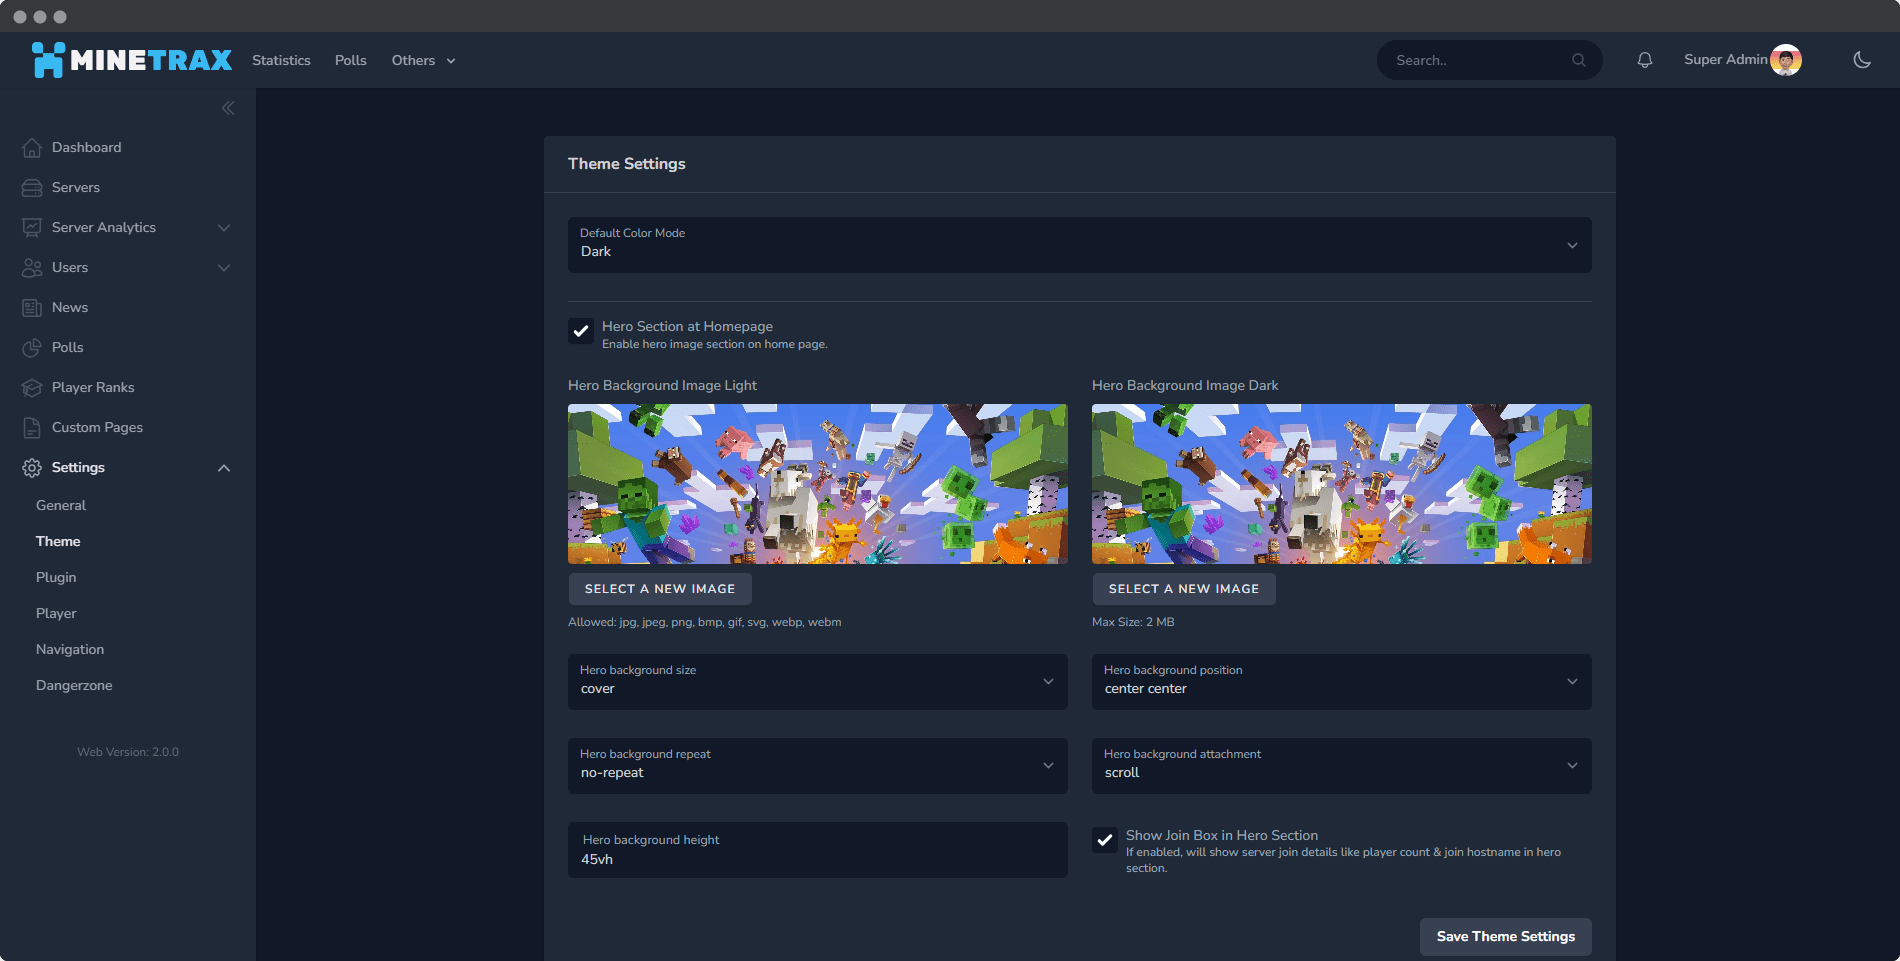Open Statistics in top navigation
Viewport: 1900px width, 961px height.
(281, 60)
